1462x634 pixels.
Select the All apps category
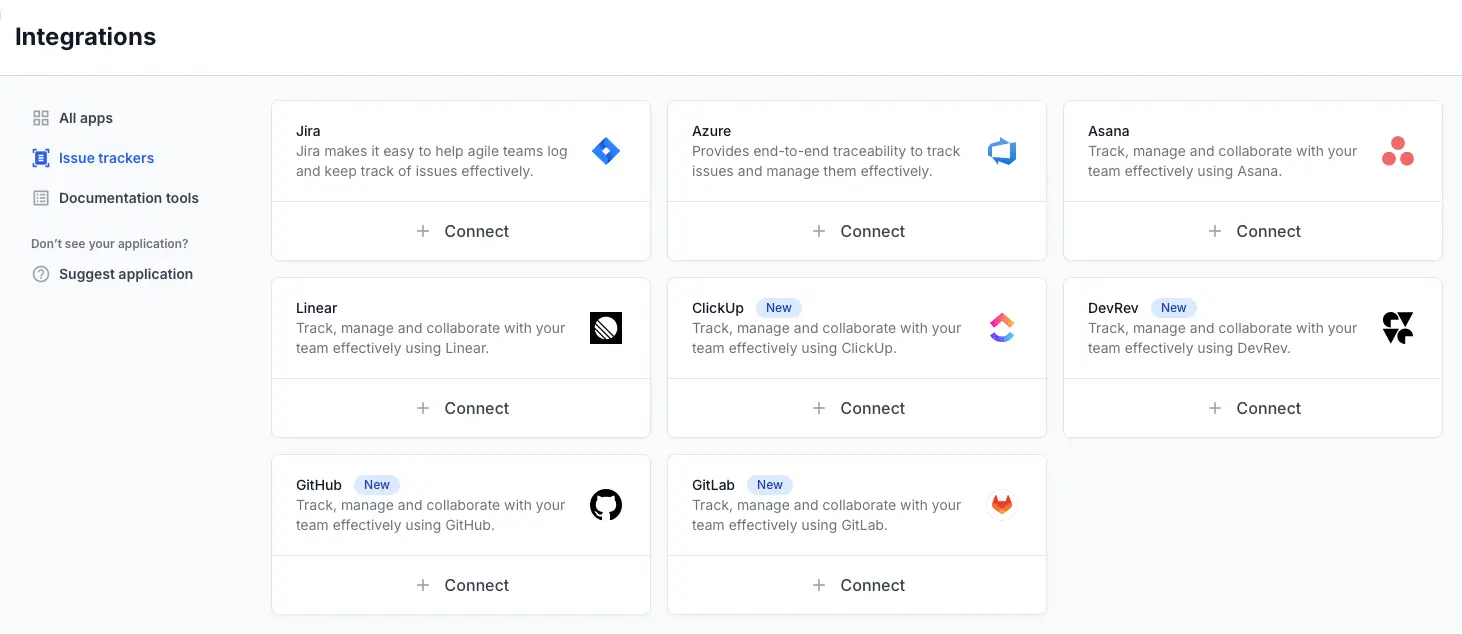(x=84, y=117)
